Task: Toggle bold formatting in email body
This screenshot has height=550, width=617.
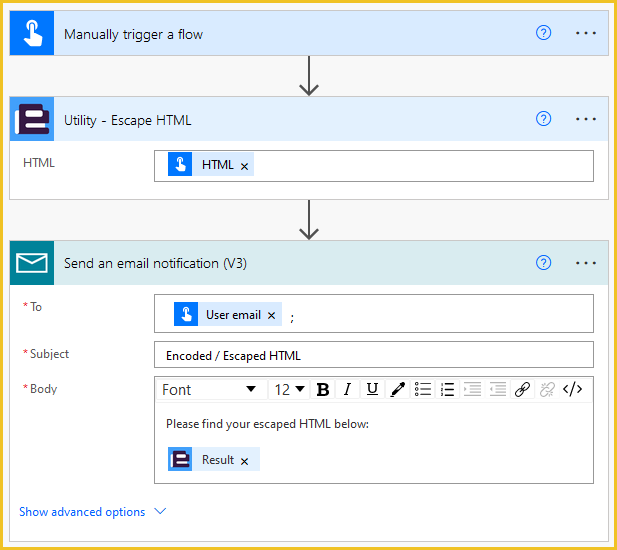Action: click(x=323, y=390)
